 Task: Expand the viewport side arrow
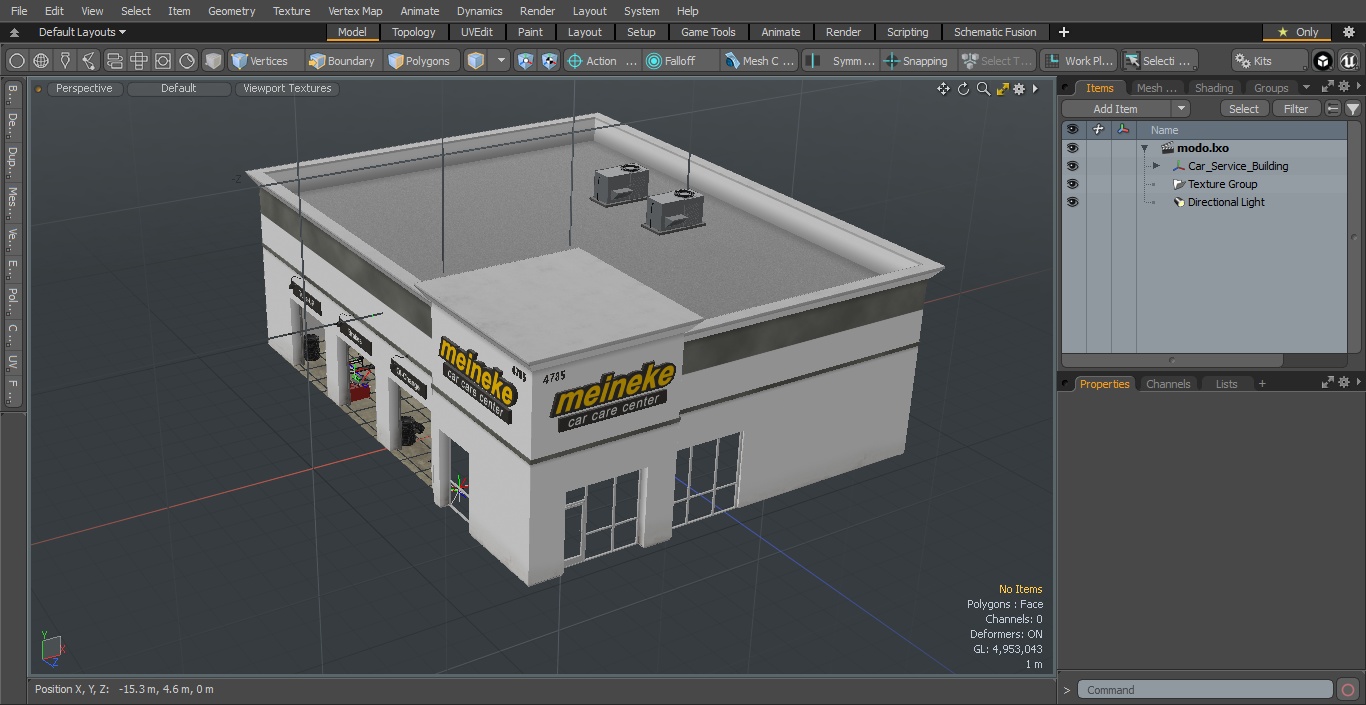1035,89
